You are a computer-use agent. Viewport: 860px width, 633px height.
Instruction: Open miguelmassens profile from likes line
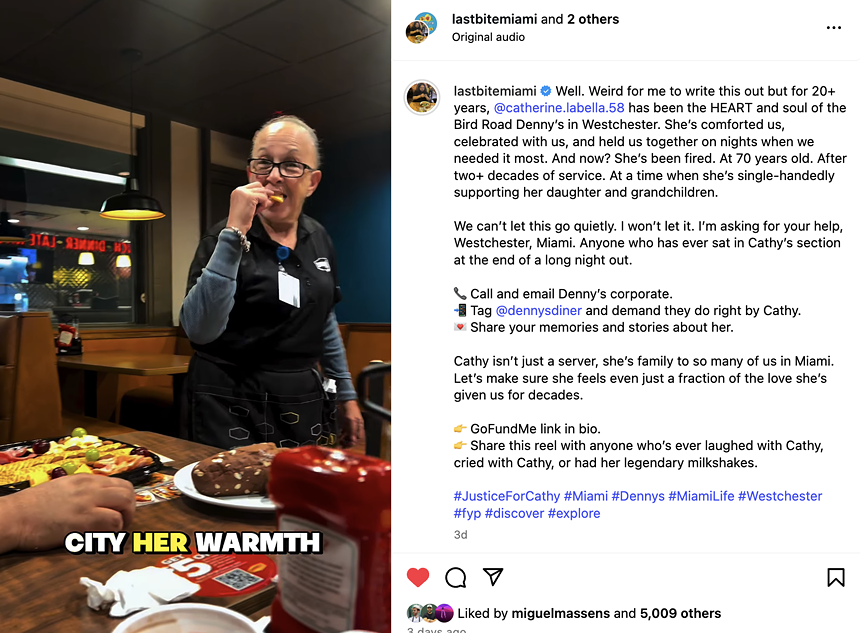[561, 613]
